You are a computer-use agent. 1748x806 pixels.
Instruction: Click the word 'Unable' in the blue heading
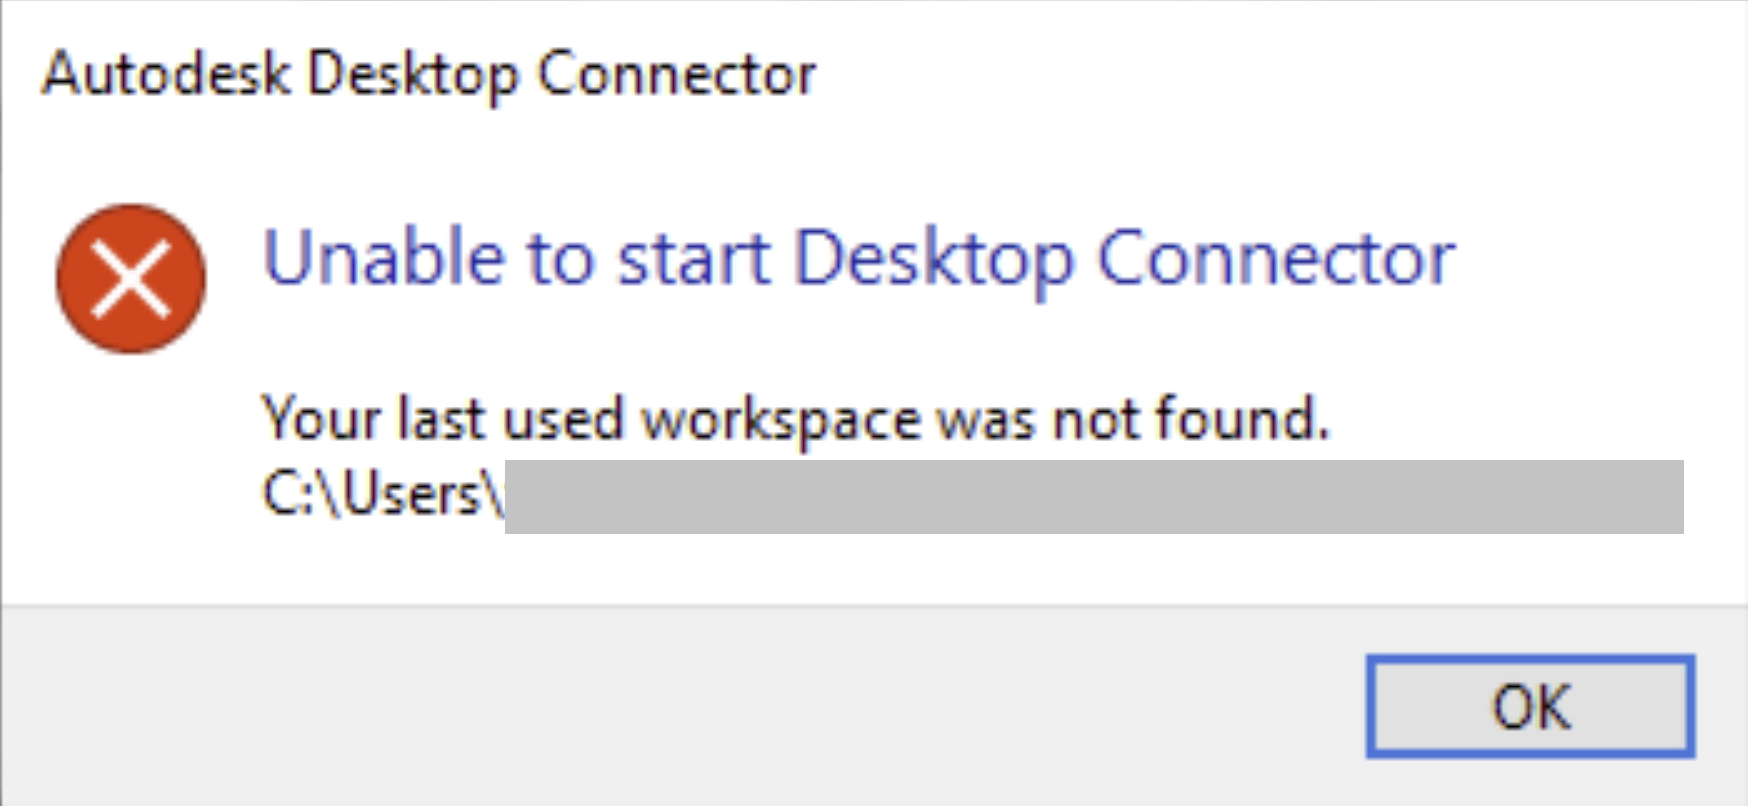383,258
